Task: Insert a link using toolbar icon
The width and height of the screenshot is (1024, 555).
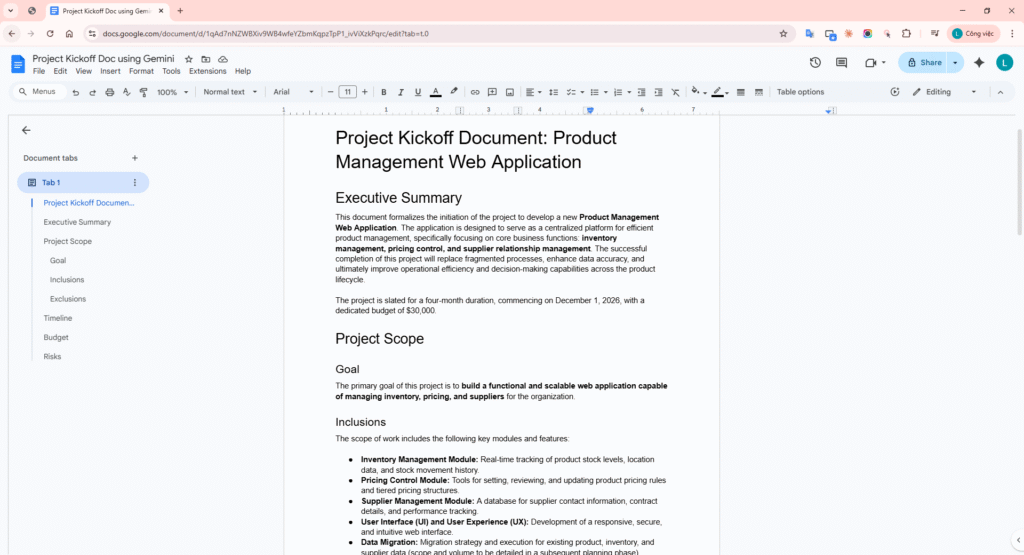Action: pos(475,92)
